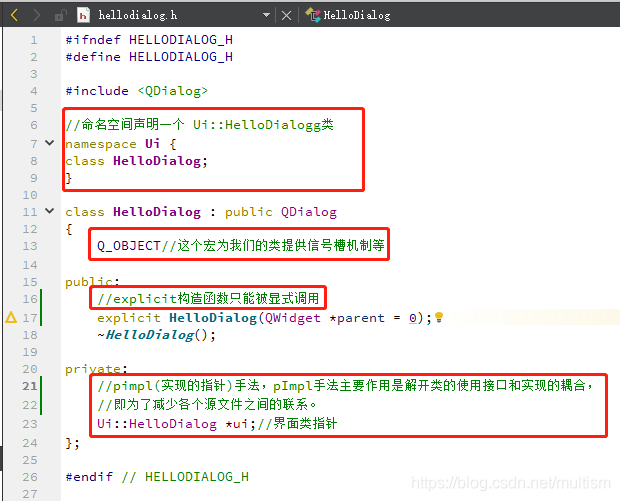Click the Q_OBJECT macro
Viewport: 620px width, 501px height.
coord(129,246)
